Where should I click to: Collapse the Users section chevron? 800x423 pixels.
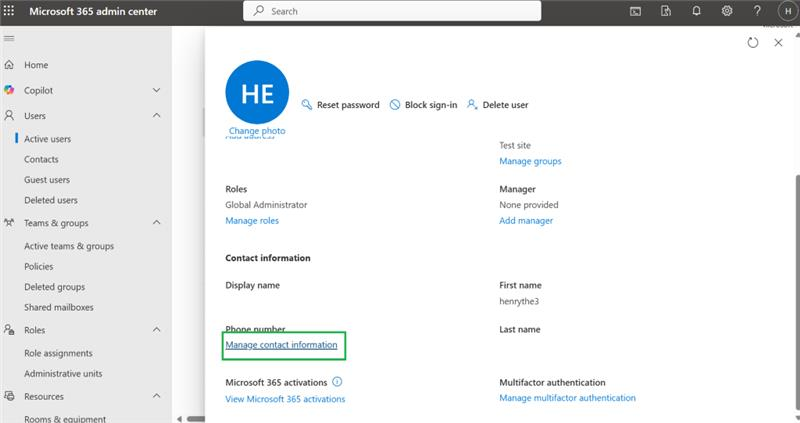click(x=157, y=115)
